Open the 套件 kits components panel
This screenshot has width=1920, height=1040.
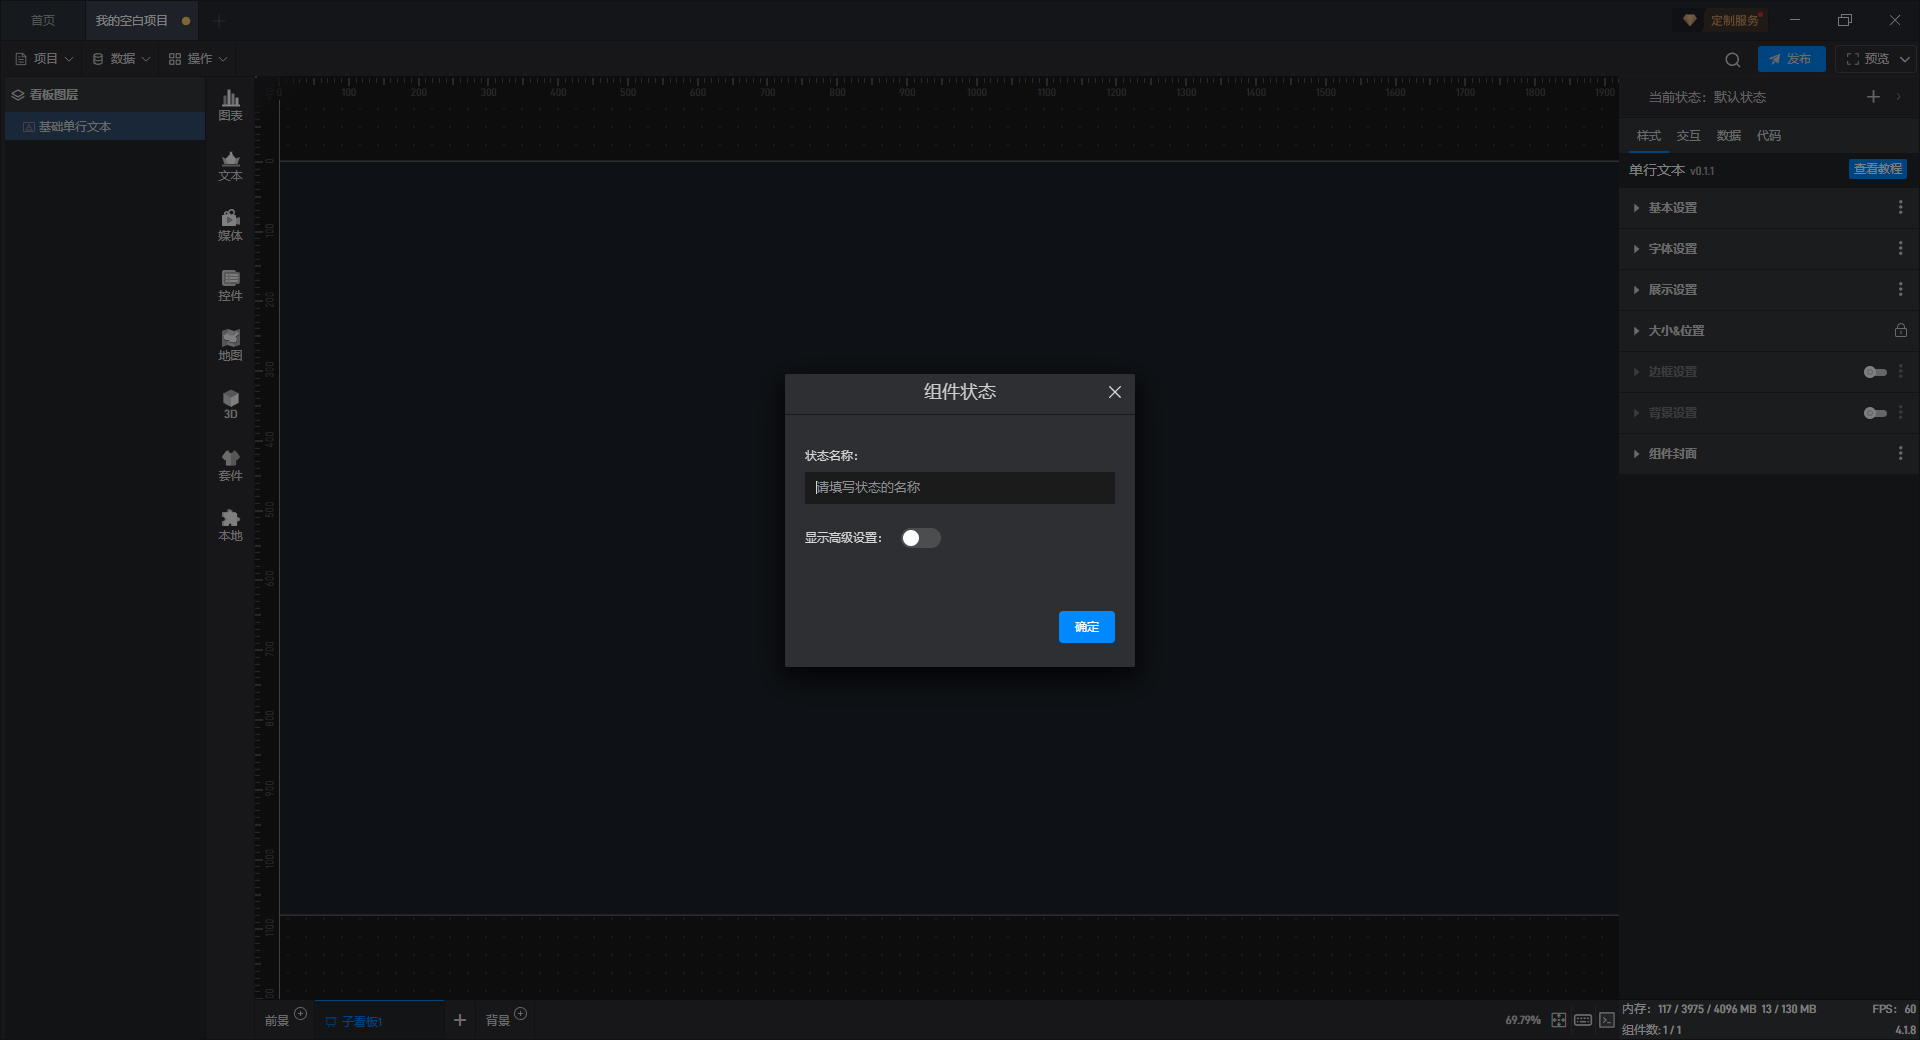[230, 465]
